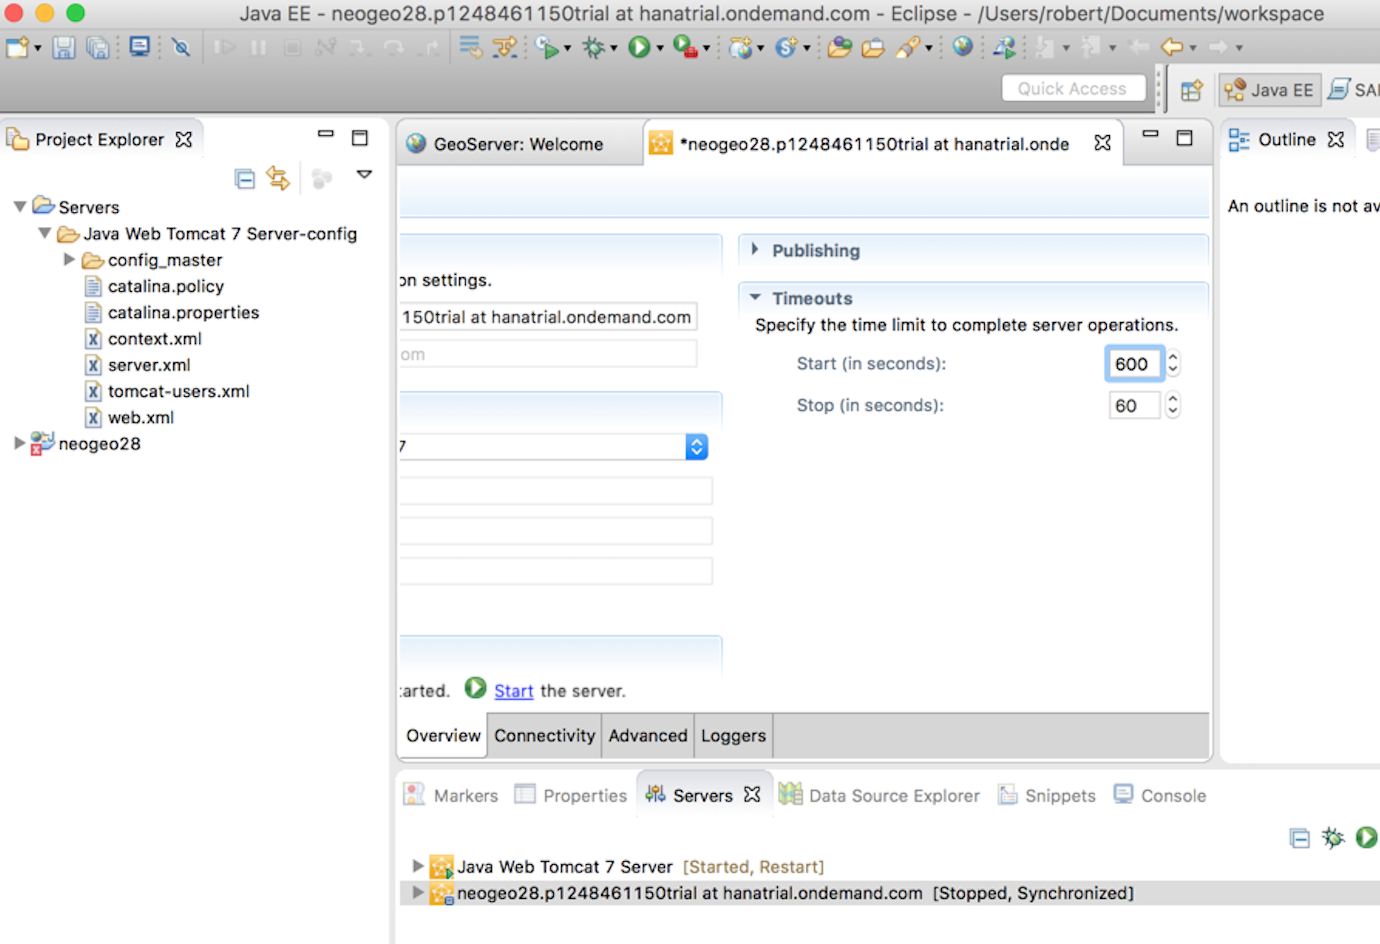Open the Run button's dropdown arrow
This screenshot has width=1380, height=944.
pyautogui.click(x=660, y=48)
